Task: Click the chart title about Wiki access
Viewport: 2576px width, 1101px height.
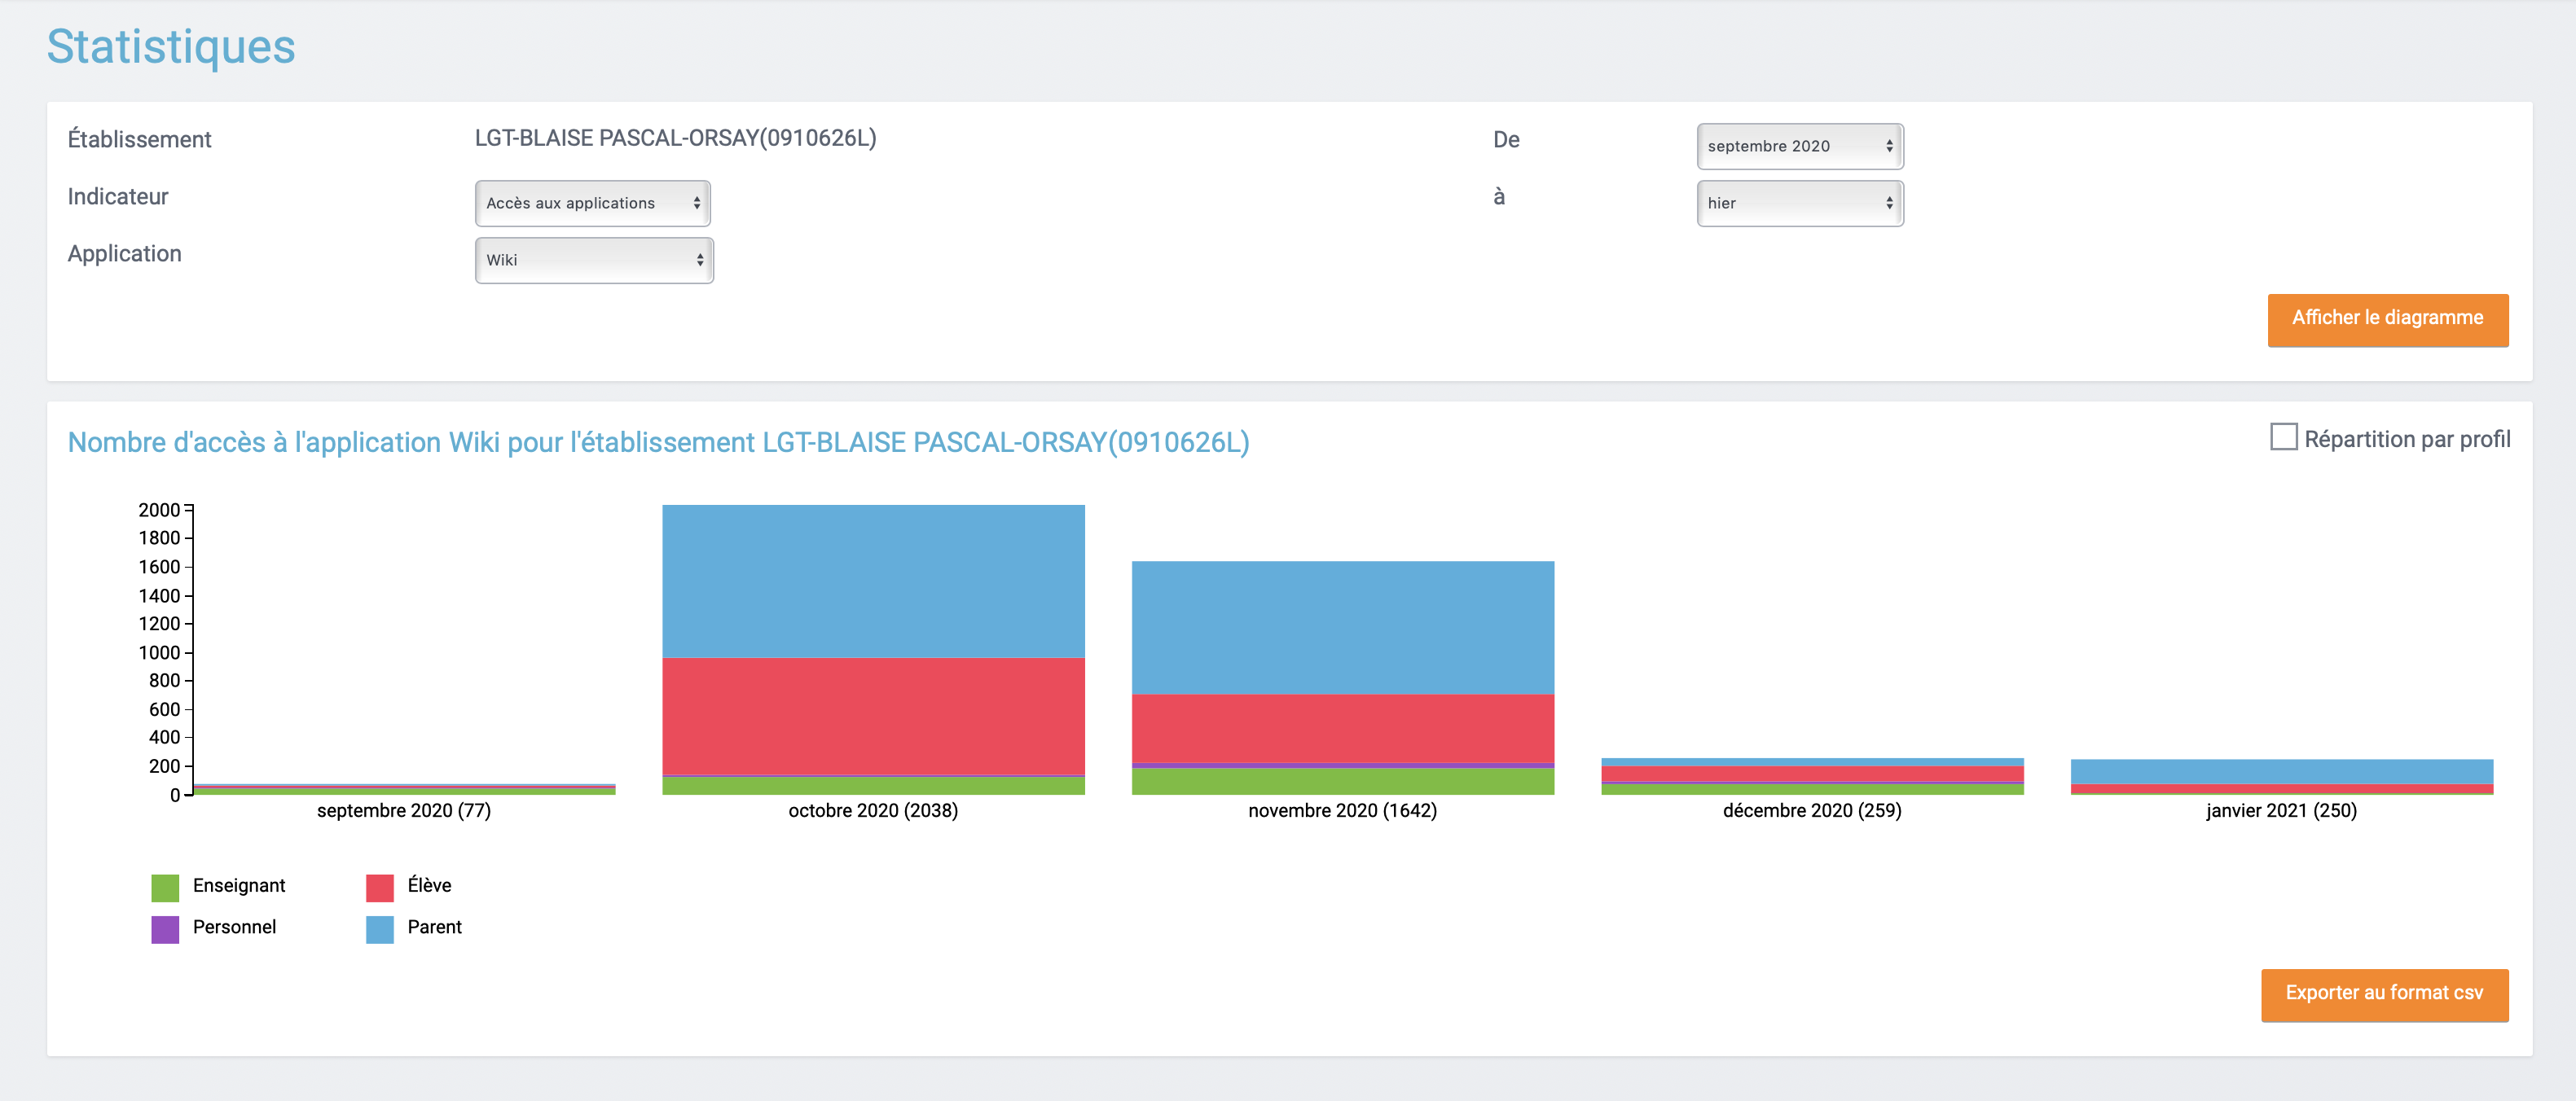Action: (x=658, y=442)
